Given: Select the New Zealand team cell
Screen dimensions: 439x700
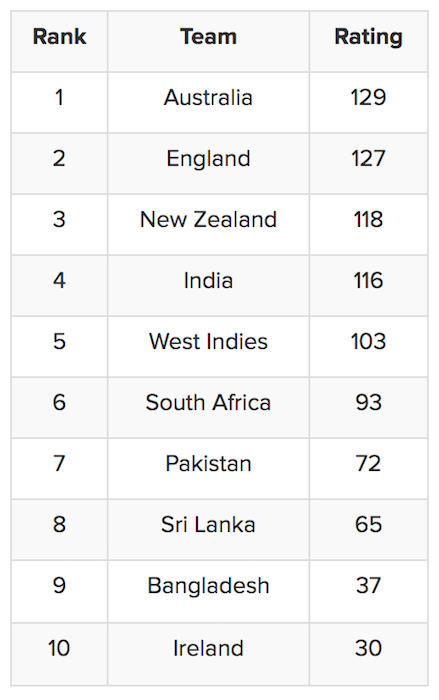Looking at the screenshot, I should [209, 225].
